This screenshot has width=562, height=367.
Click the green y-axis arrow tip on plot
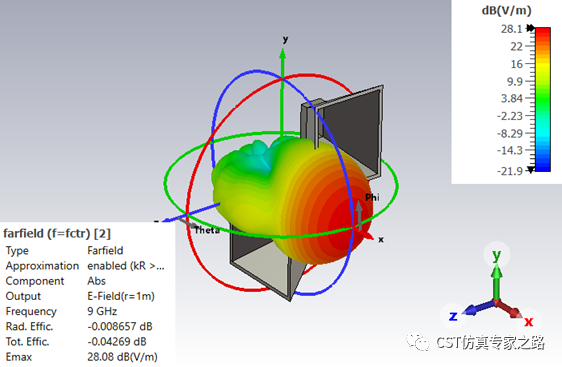(x=282, y=54)
